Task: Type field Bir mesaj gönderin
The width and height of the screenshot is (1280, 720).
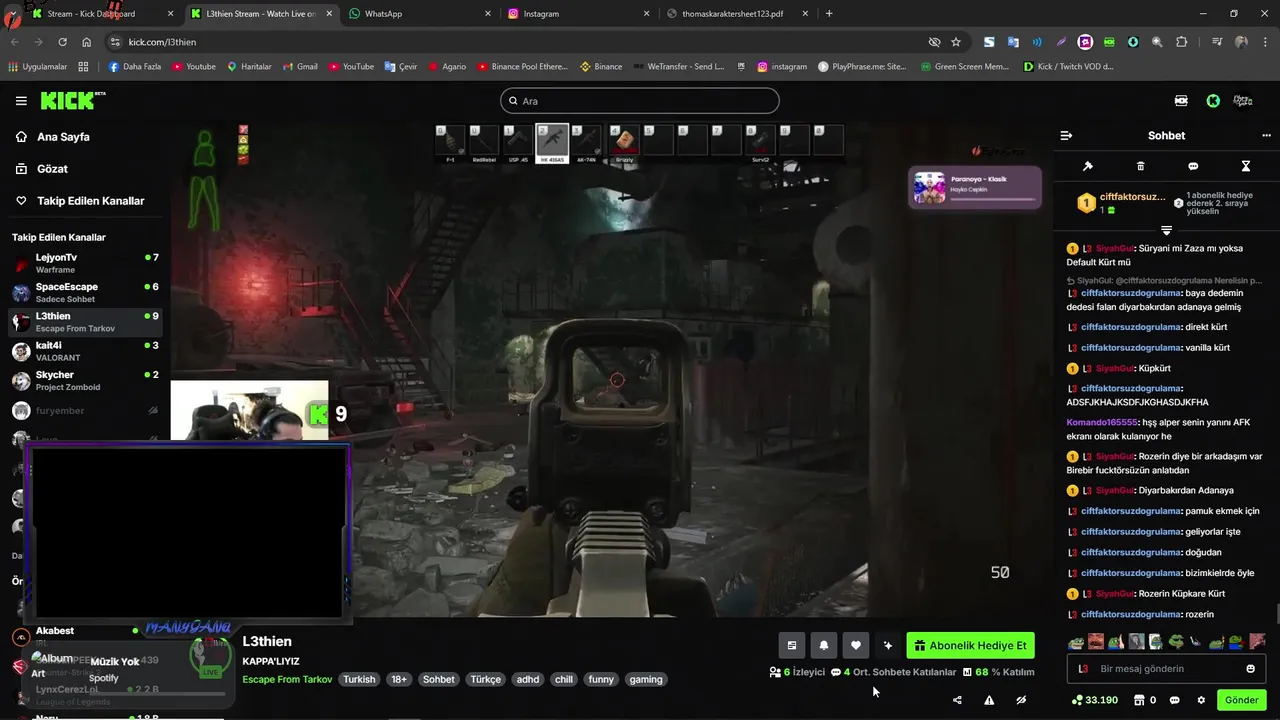Action: (x=1166, y=668)
